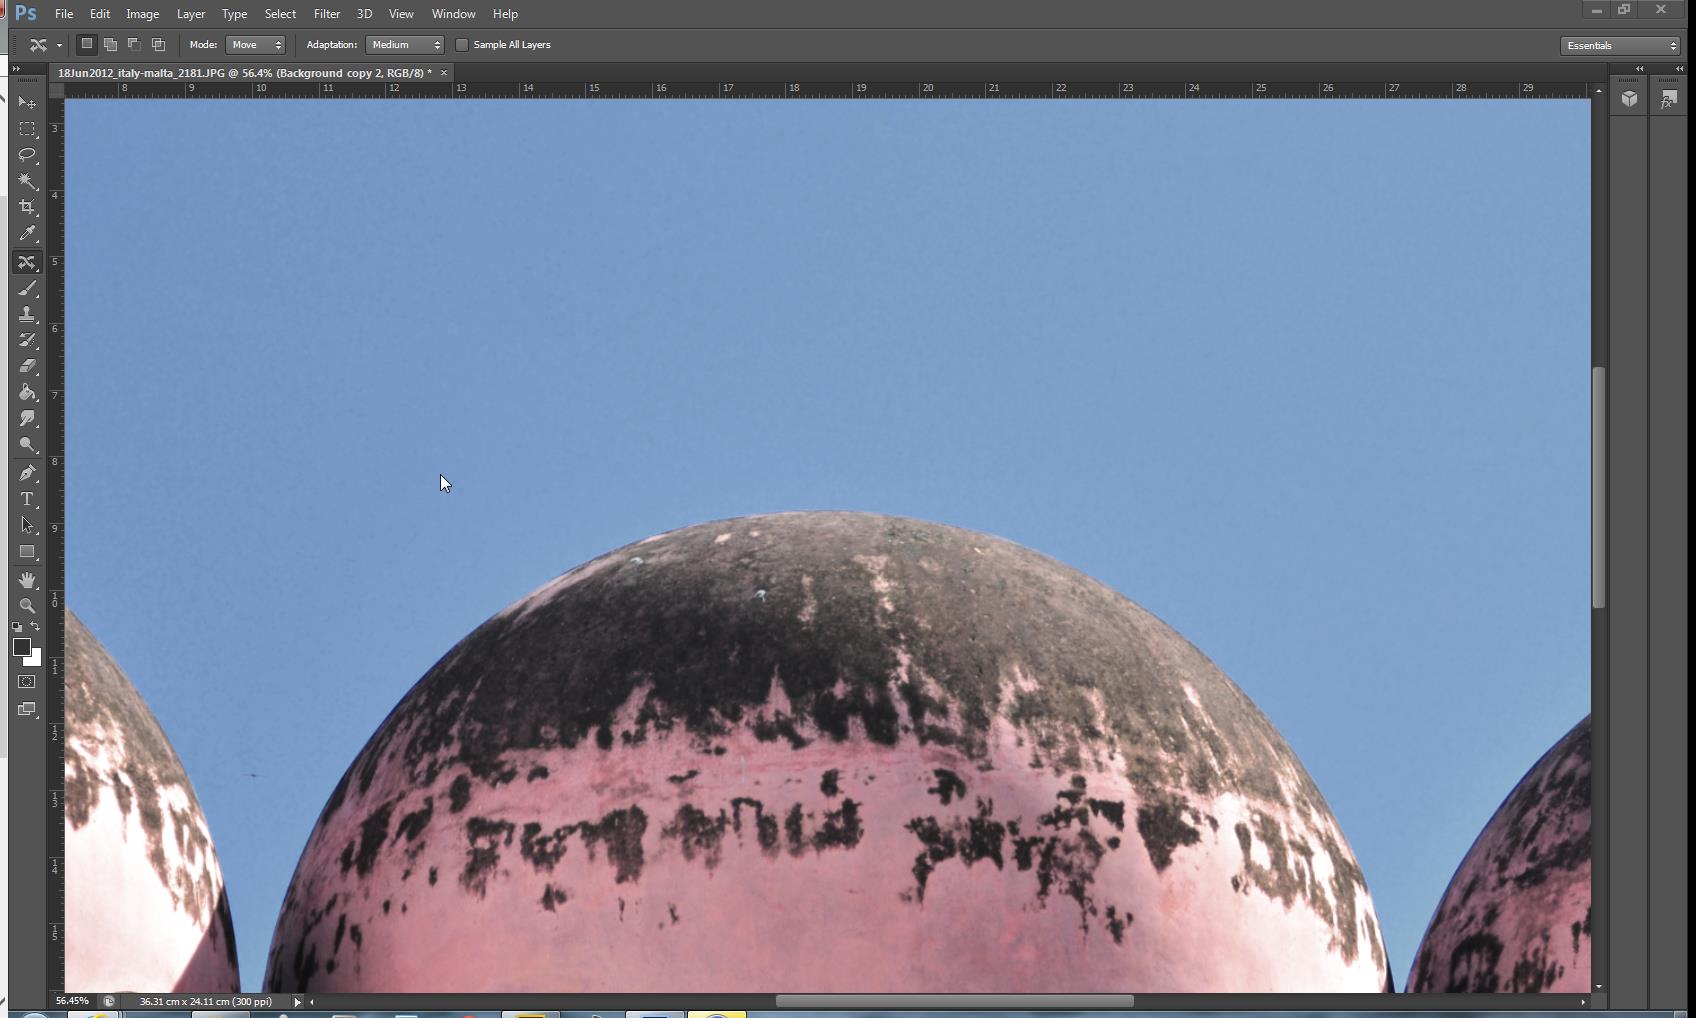The image size is (1696, 1018).
Task: Close the italy-malta document tab
Action: click(x=444, y=73)
